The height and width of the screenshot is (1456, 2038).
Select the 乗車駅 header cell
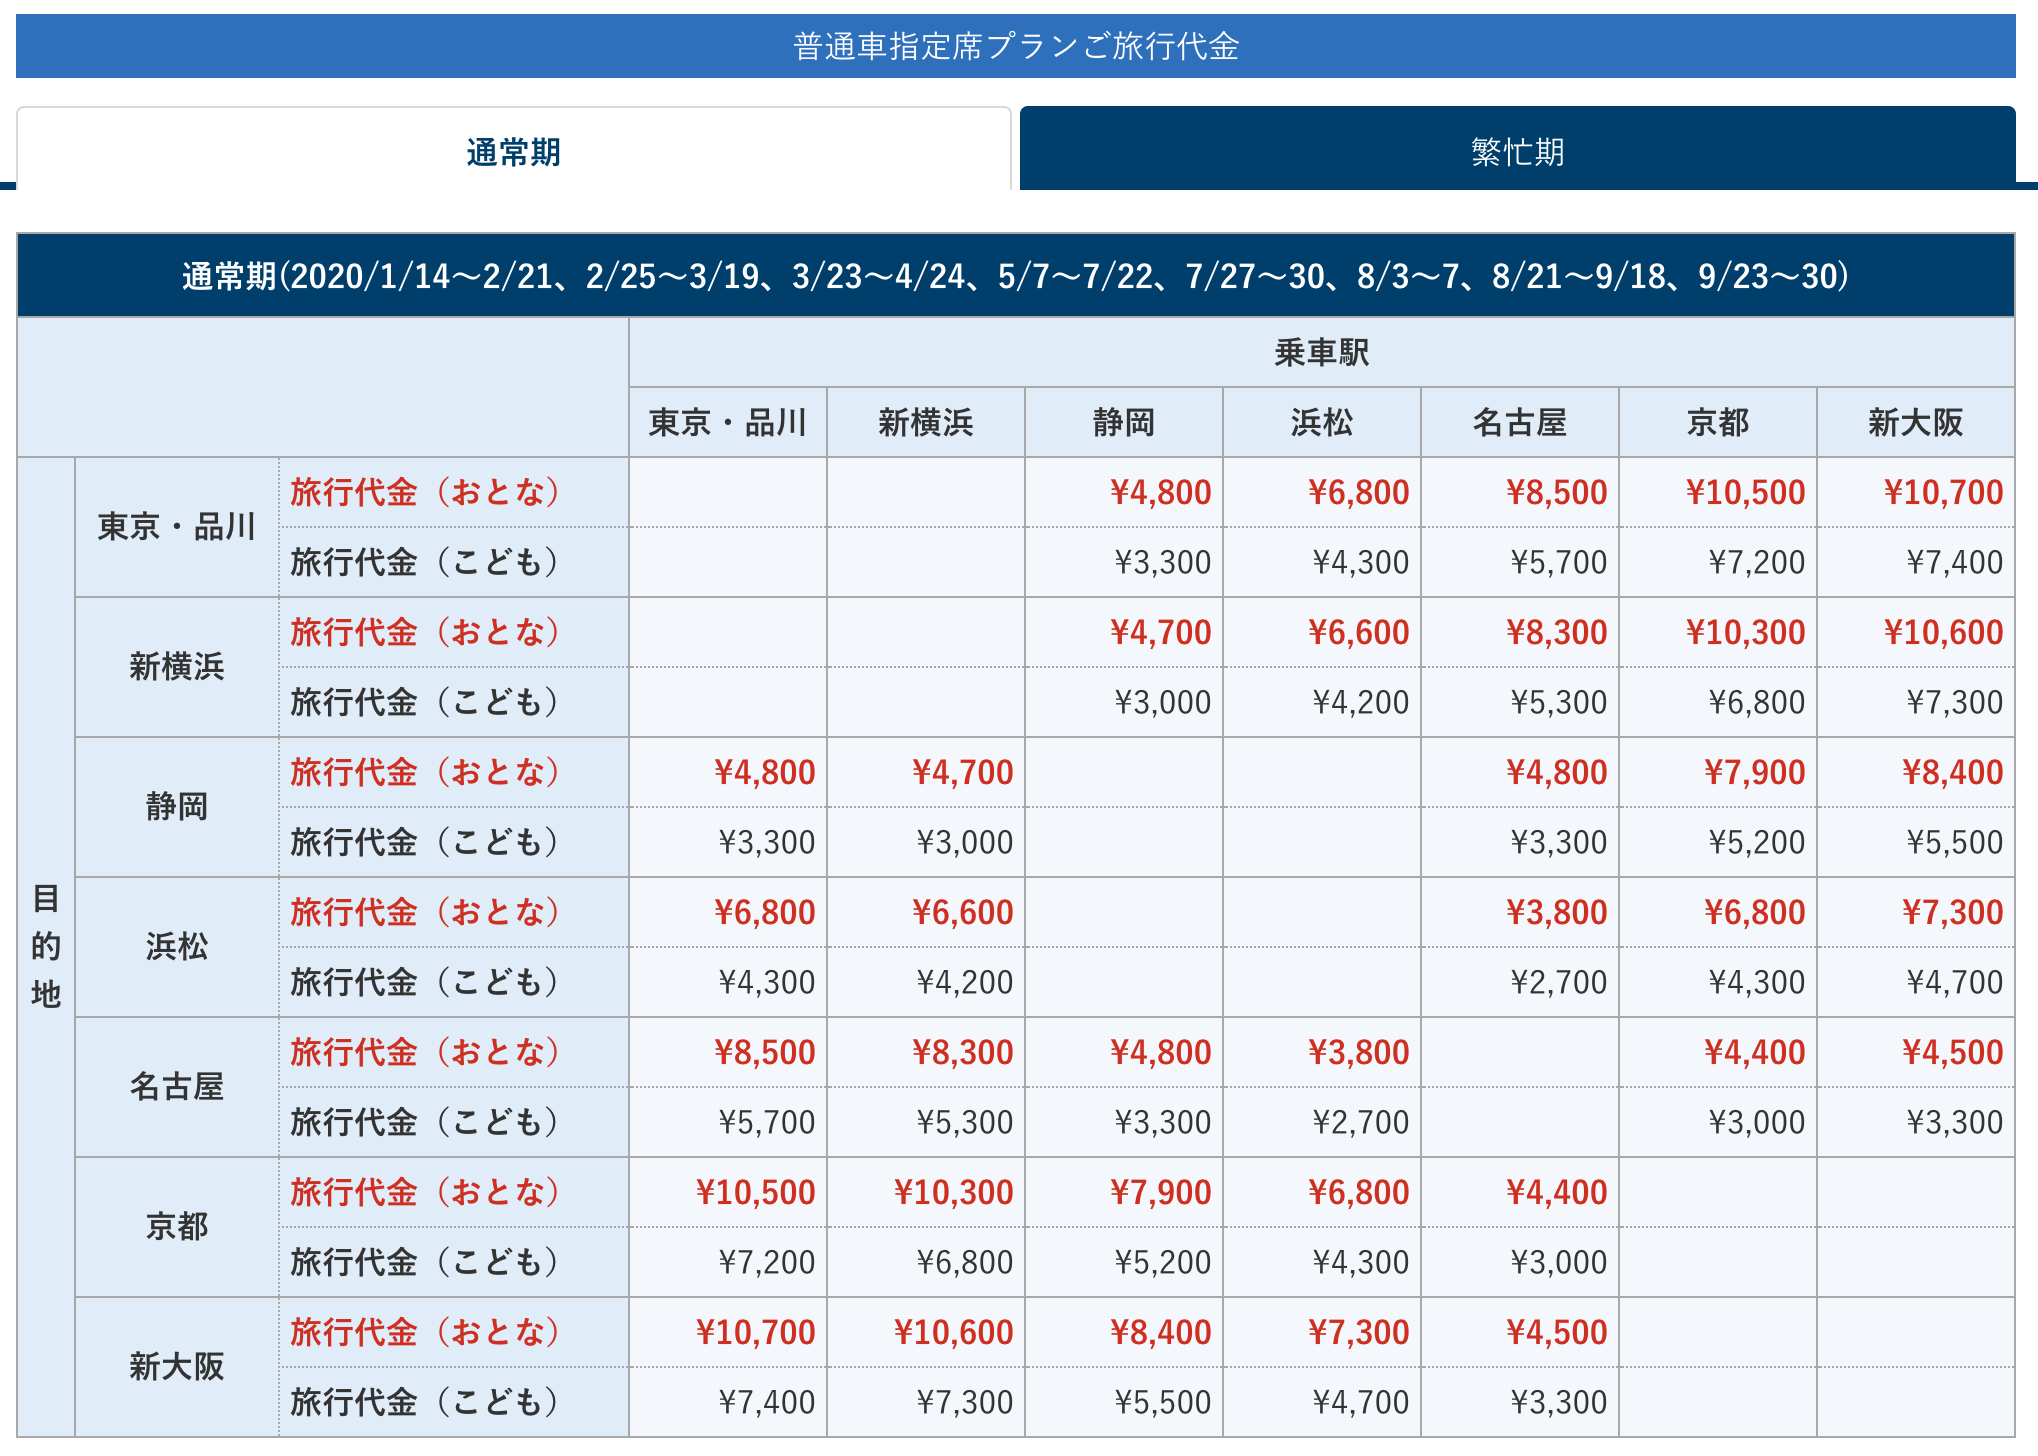[1321, 353]
